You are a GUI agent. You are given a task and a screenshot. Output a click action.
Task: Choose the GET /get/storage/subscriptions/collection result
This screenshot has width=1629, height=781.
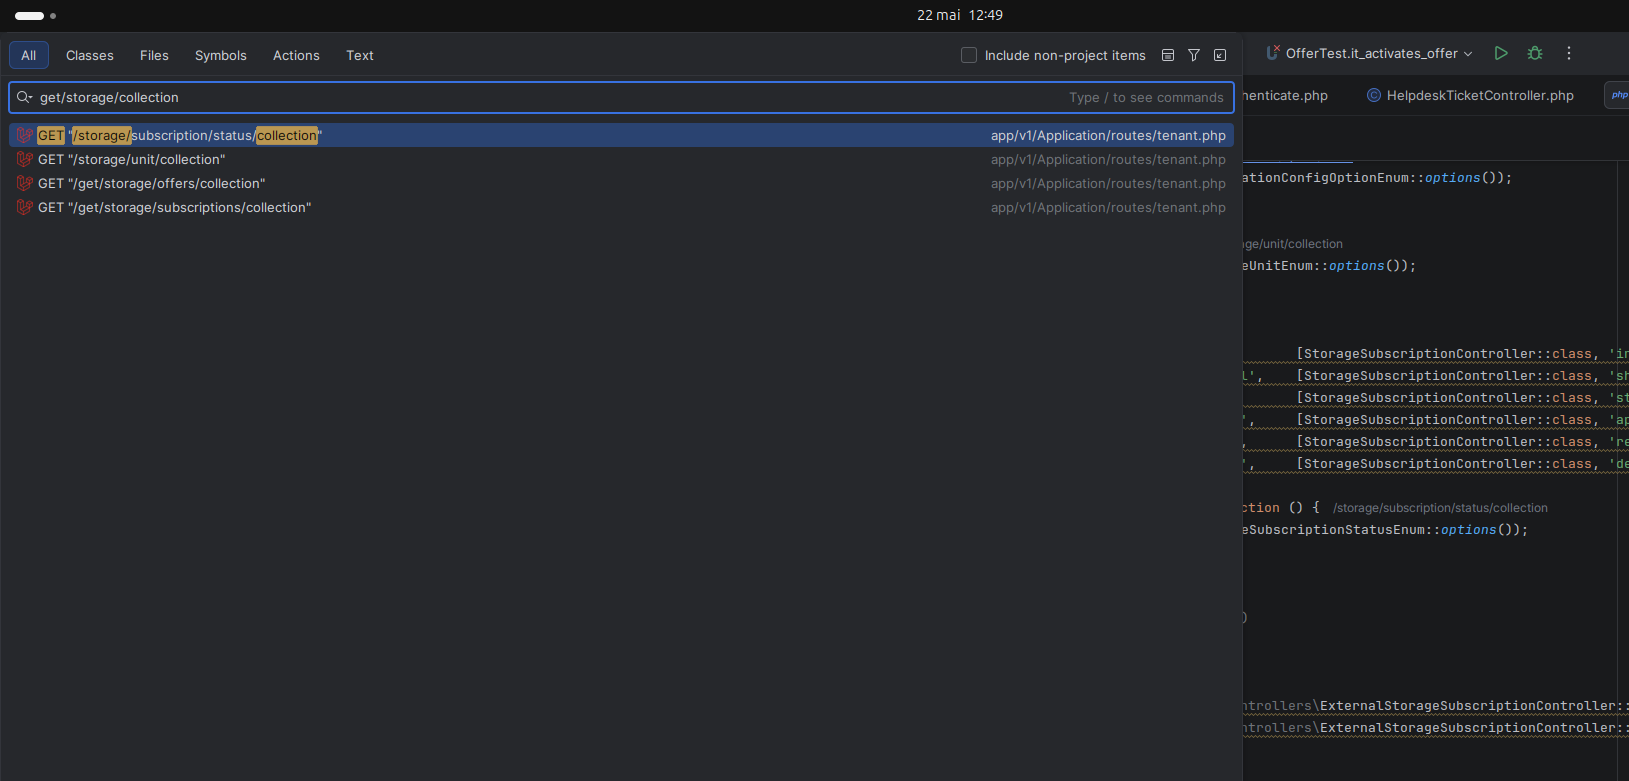(x=621, y=207)
